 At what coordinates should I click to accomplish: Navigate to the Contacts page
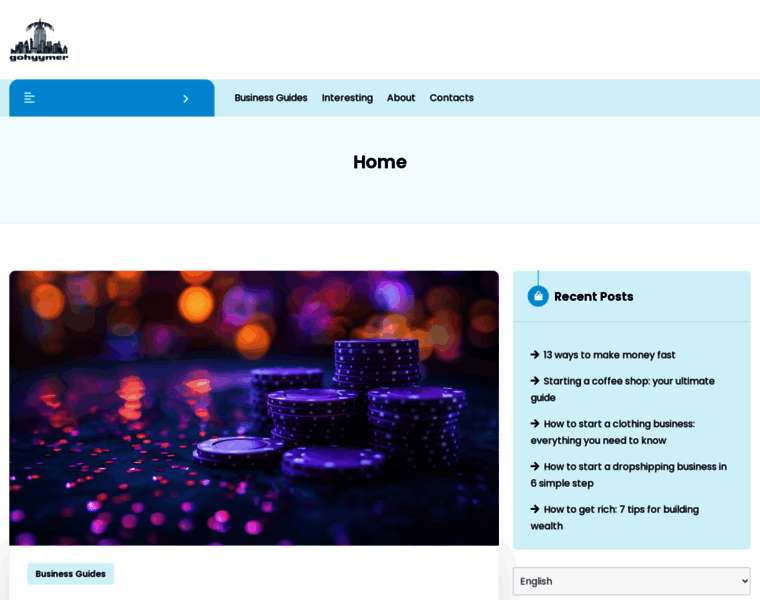[x=451, y=98]
